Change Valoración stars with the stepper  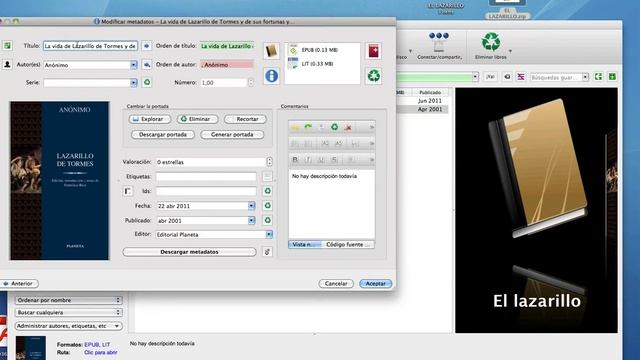269,162
